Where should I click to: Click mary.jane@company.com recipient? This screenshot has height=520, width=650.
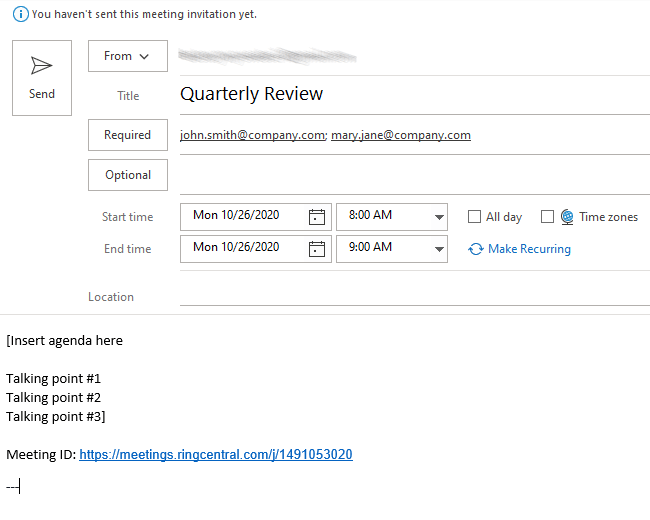tap(401, 135)
